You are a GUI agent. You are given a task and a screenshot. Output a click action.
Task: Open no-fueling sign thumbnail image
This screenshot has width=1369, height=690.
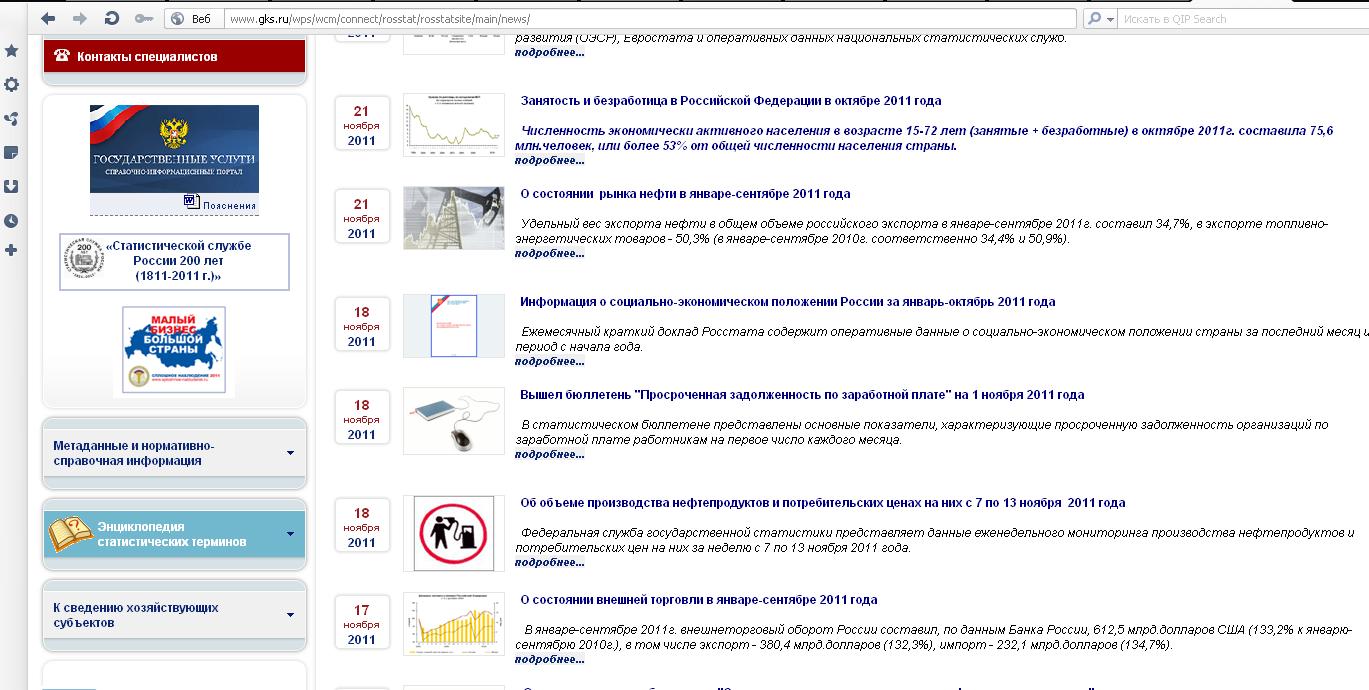[454, 533]
